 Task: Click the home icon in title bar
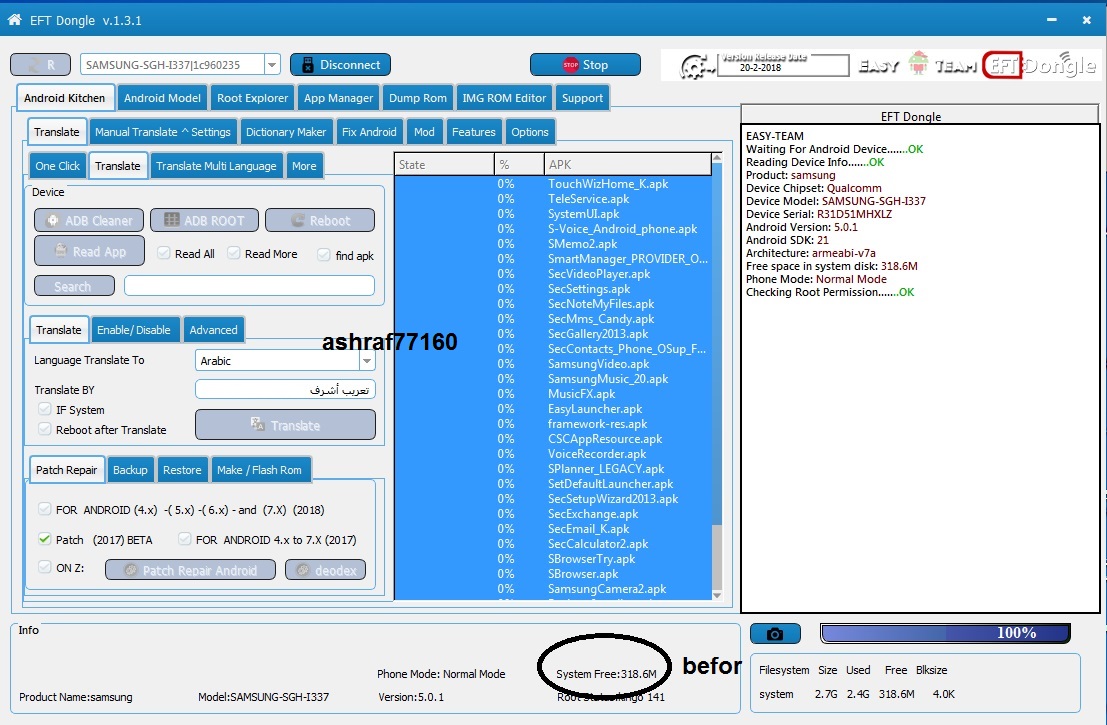pos(14,20)
